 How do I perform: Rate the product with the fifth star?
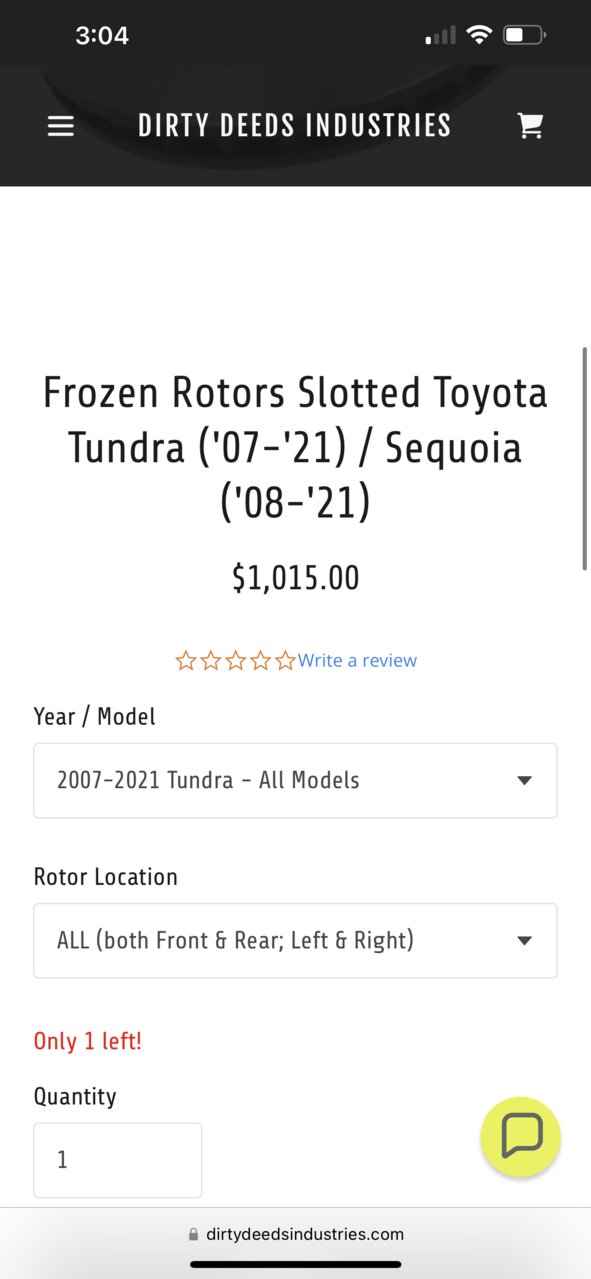click(x=285, y=660)
